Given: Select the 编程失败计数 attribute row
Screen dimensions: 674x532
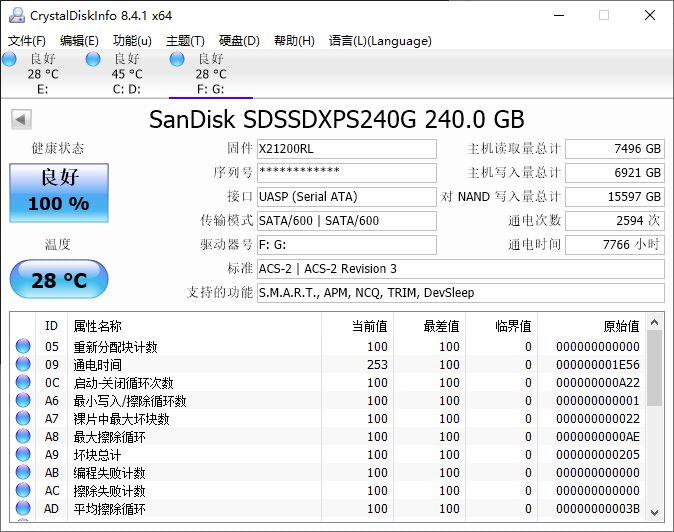Looking at the screenshot, I should (x=328, y=472).
